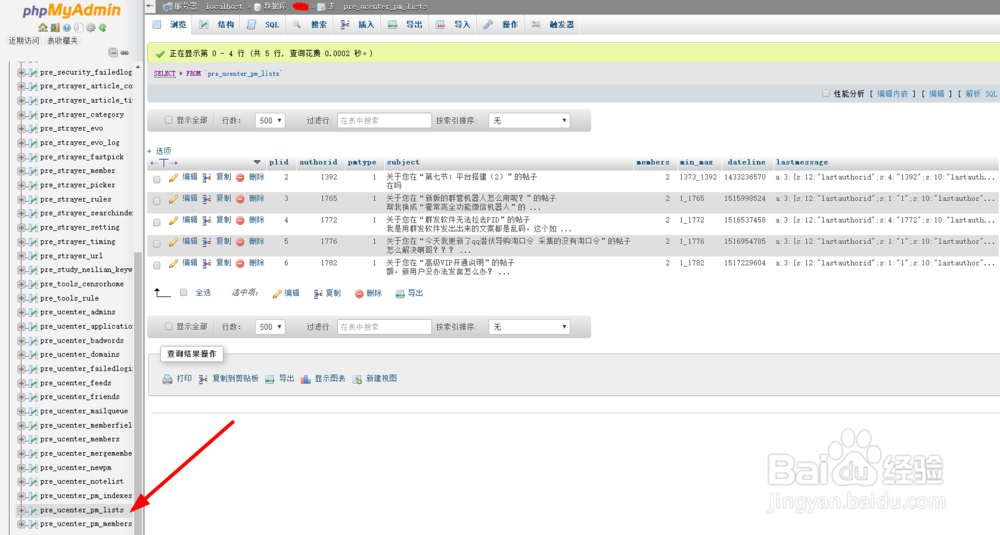Expand the pre_ucenter_pm_lists tree node
Screen dimensions: 1000x535
[21, 510]
